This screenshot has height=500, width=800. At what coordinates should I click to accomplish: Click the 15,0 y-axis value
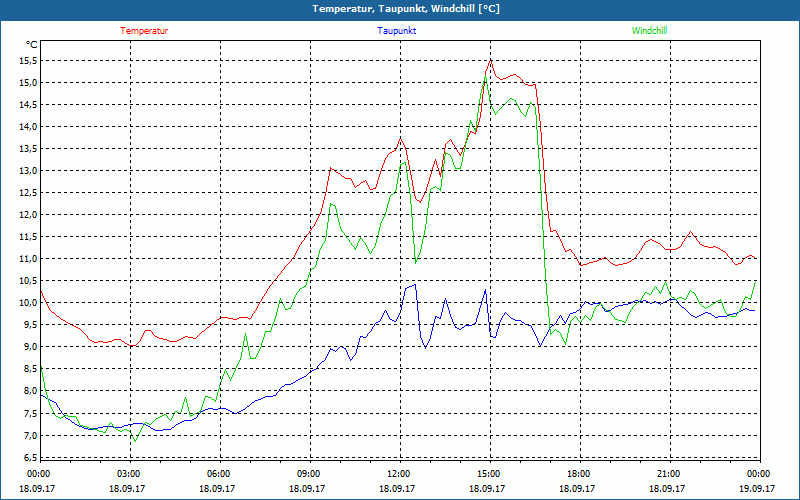pyautogui.click(x=30, y=83)
